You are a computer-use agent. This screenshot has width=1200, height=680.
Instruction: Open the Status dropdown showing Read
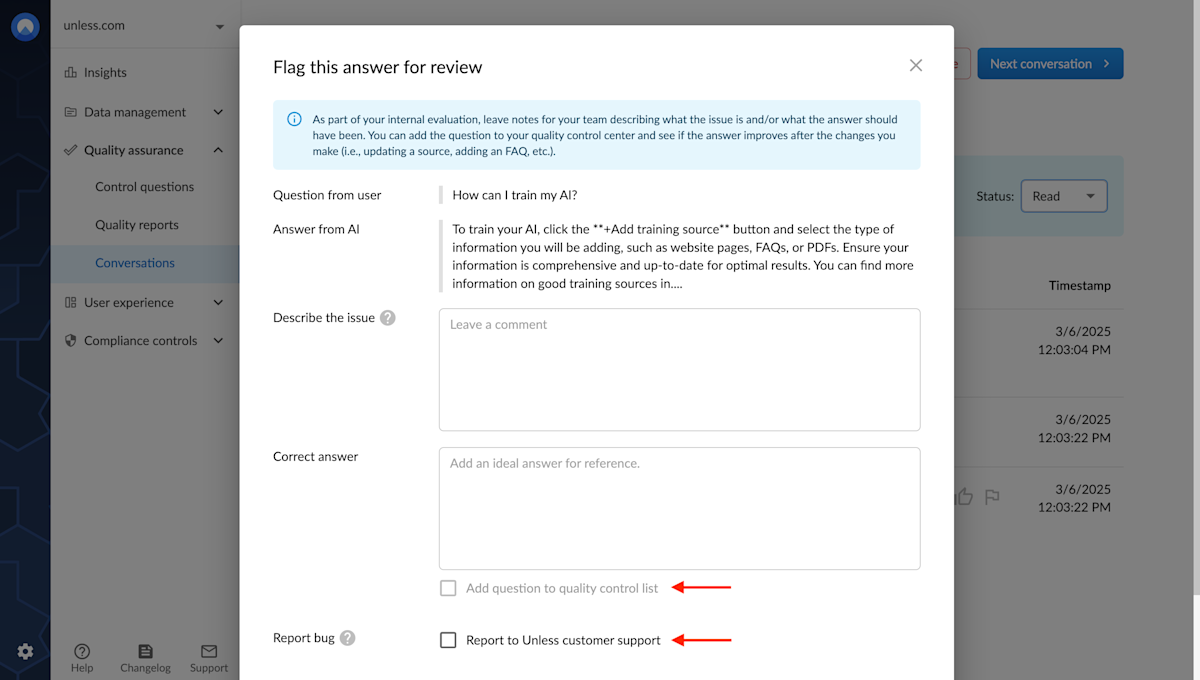coord(1063,196)
